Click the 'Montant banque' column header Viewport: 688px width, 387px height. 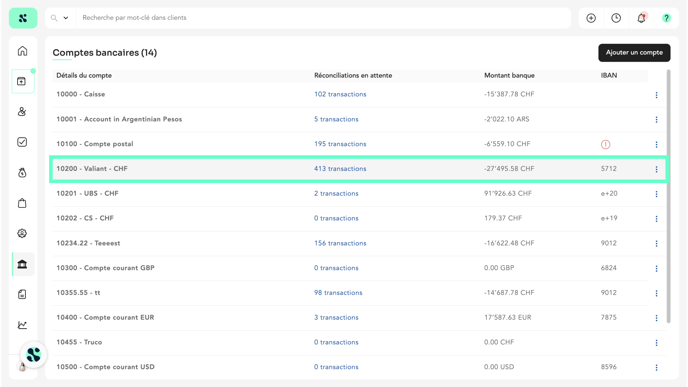[509, 75]
